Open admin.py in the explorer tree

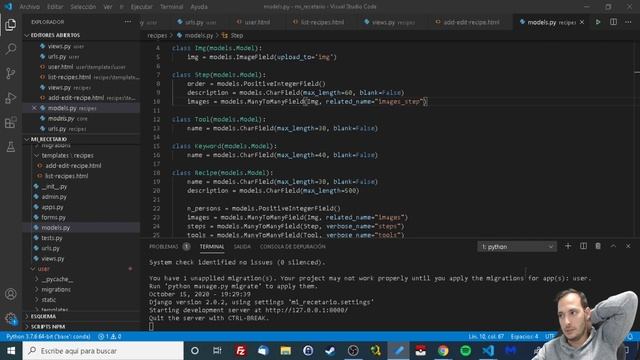tap(54, 197)
